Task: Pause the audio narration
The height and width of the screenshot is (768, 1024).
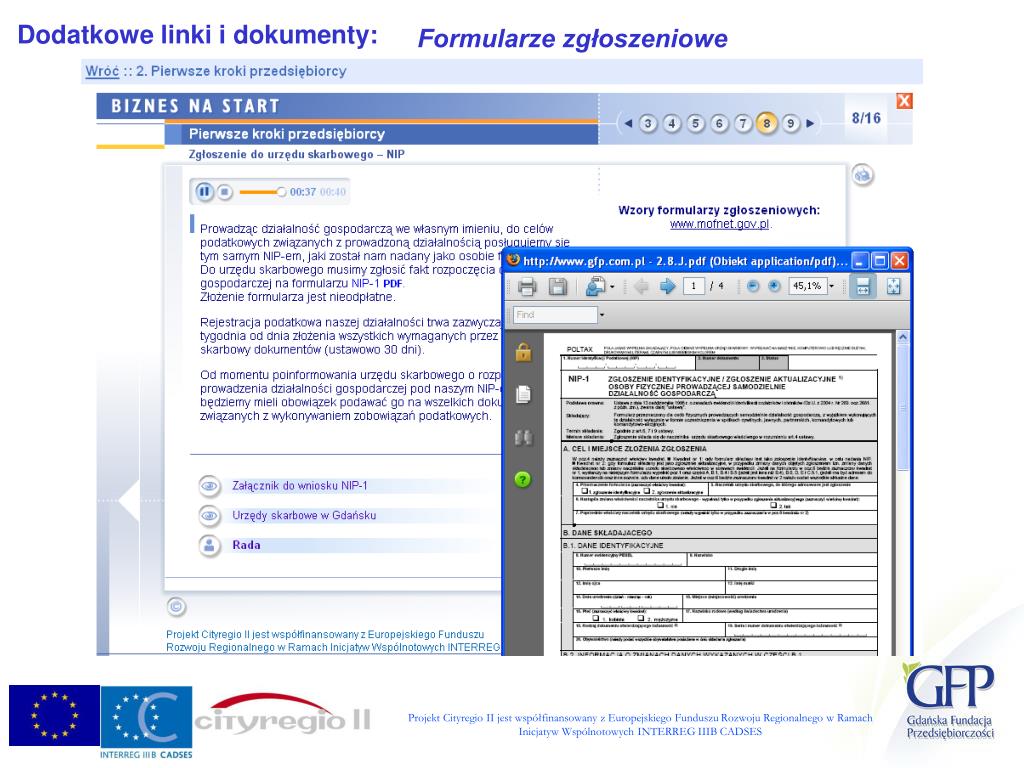Action: click(204, 192)
